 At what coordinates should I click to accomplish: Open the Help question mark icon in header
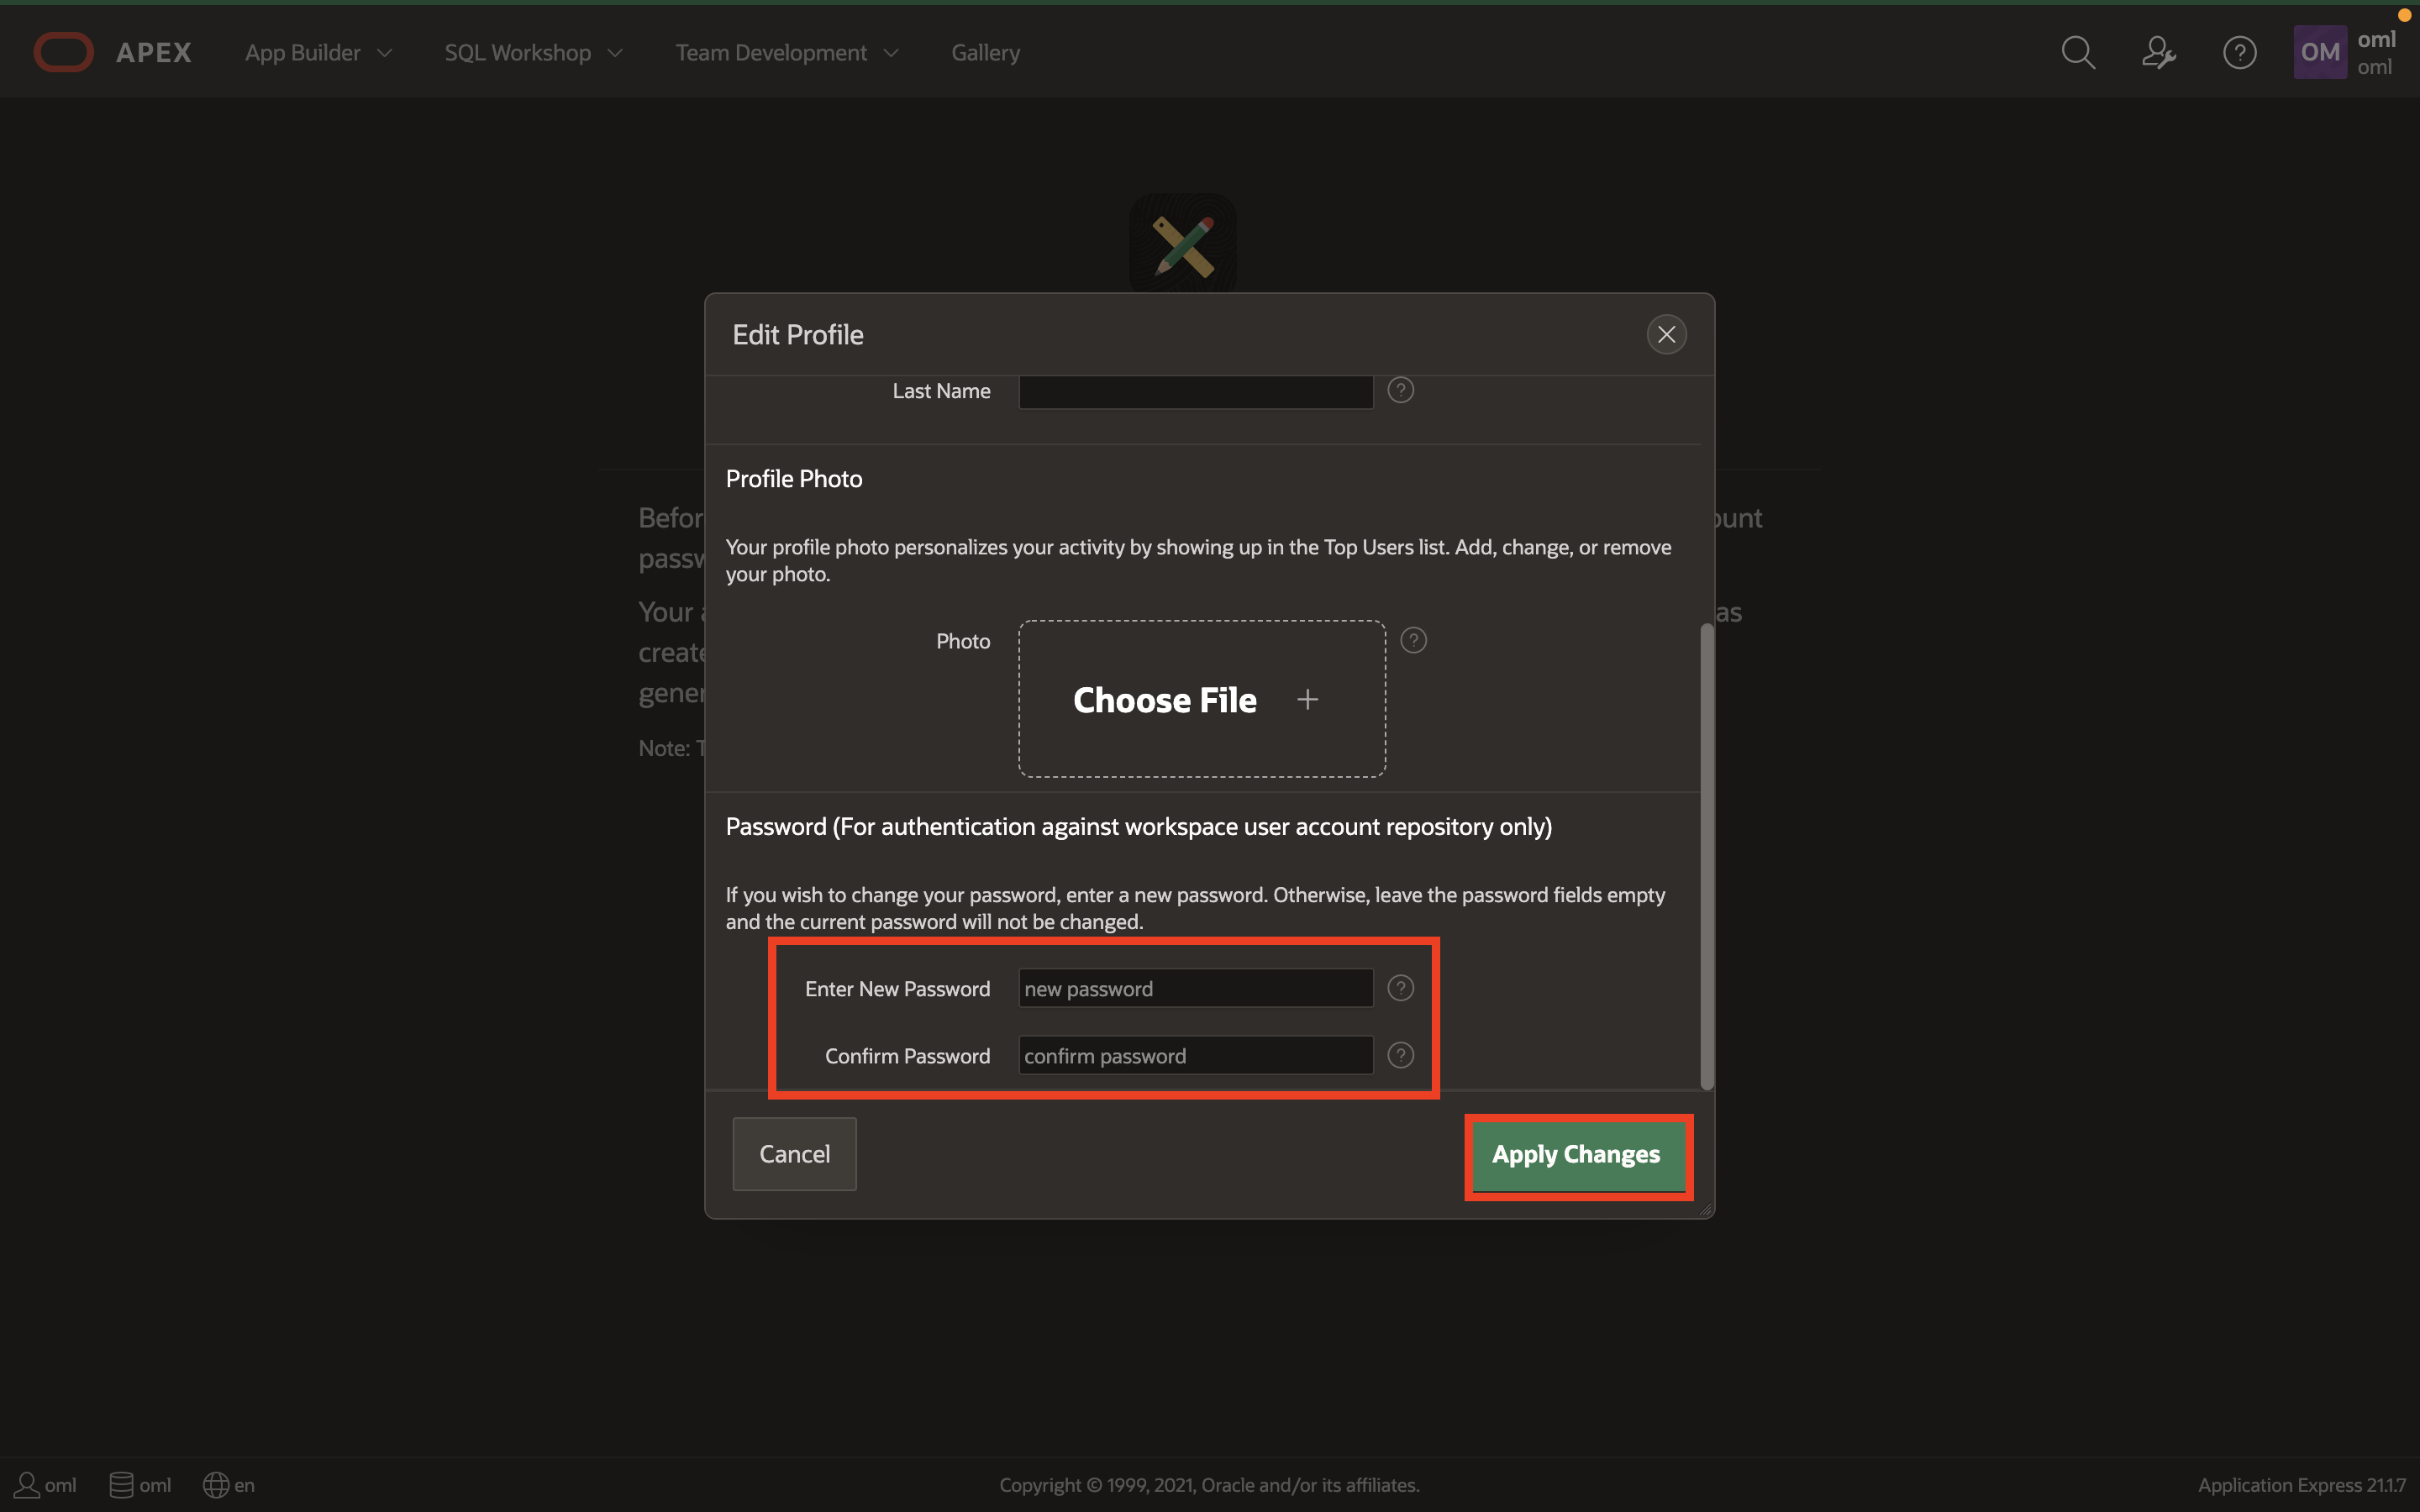point(2239,52)
